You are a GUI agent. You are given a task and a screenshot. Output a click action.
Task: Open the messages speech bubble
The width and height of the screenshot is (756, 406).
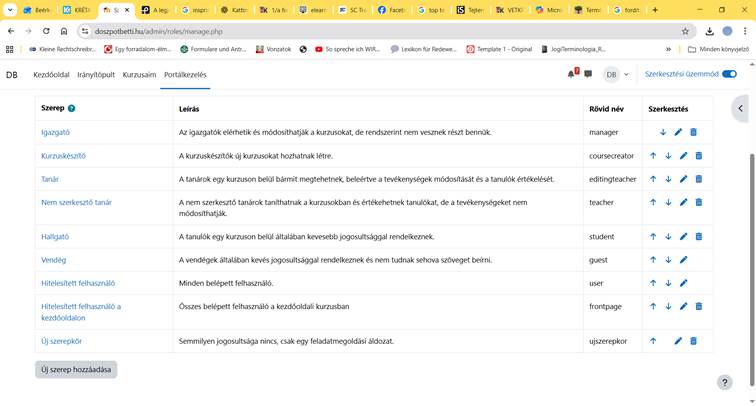(x=588, y=74)
